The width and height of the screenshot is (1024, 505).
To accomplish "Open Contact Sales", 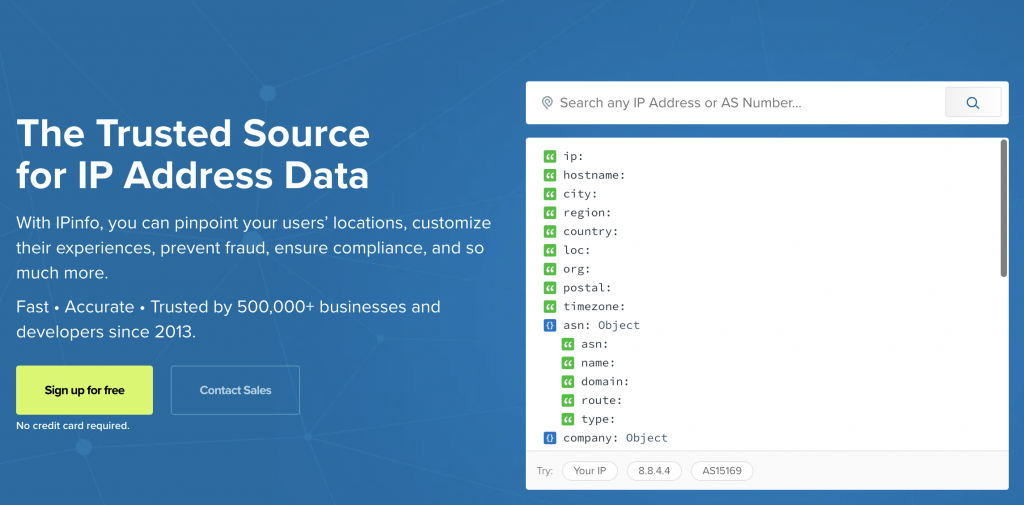I will click(235, 390).
